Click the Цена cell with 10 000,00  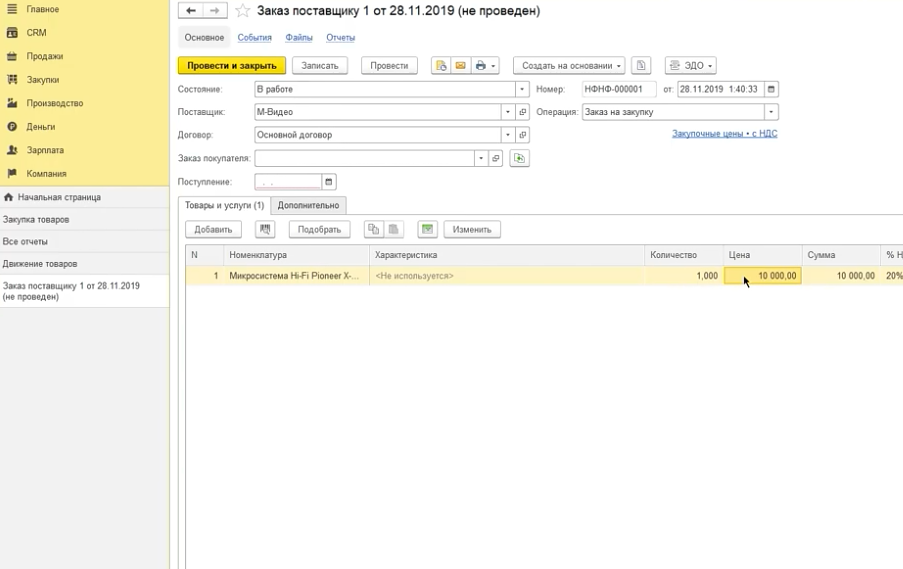(x=763, y=276)
